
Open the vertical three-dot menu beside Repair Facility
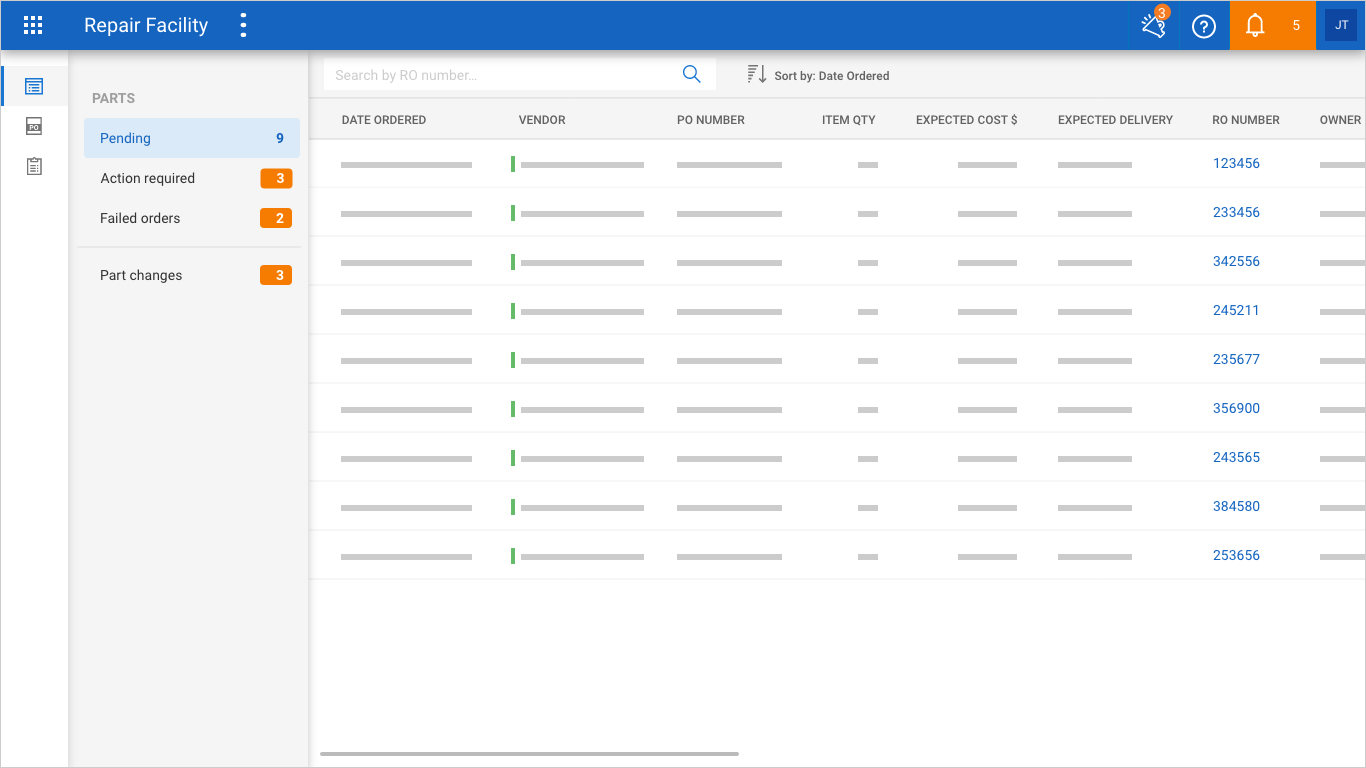243,26
